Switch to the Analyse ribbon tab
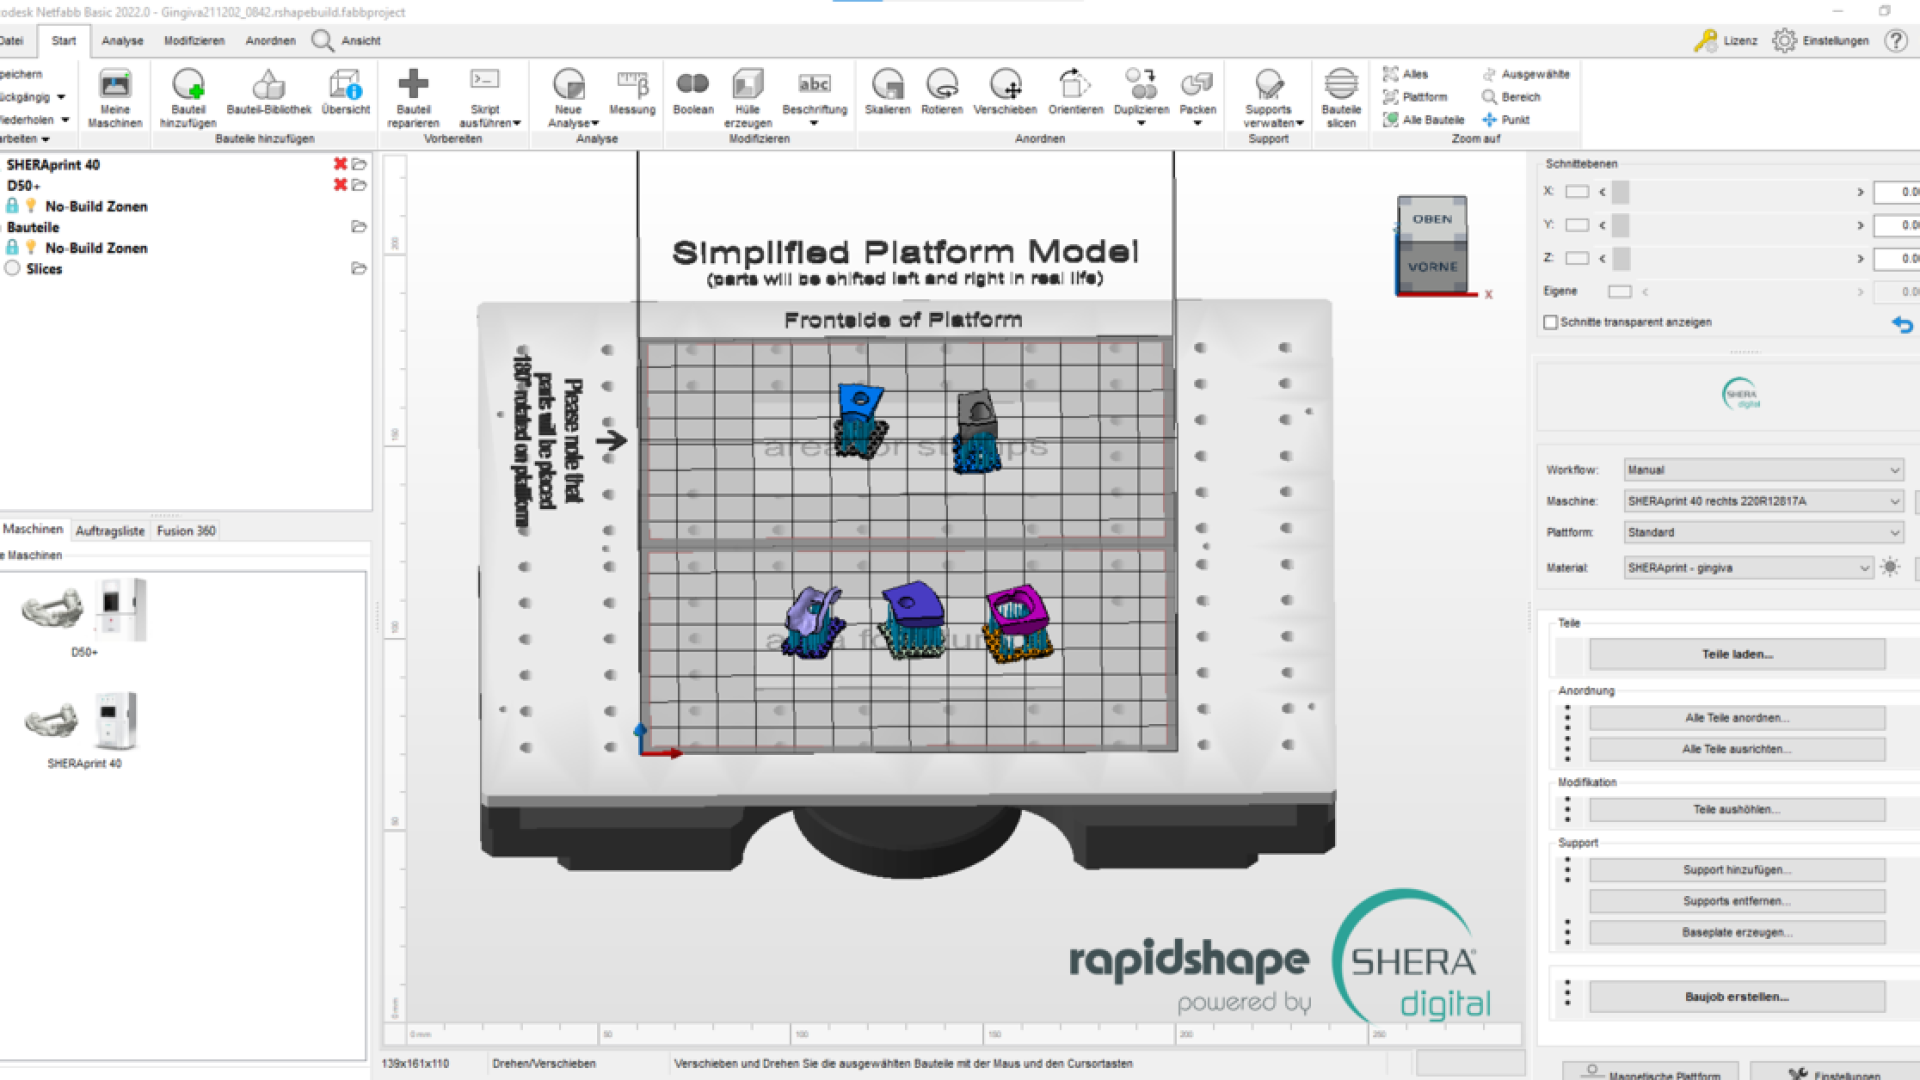Image resolution: width=1920 pixels, height=1080 pixels. (122, 41)
